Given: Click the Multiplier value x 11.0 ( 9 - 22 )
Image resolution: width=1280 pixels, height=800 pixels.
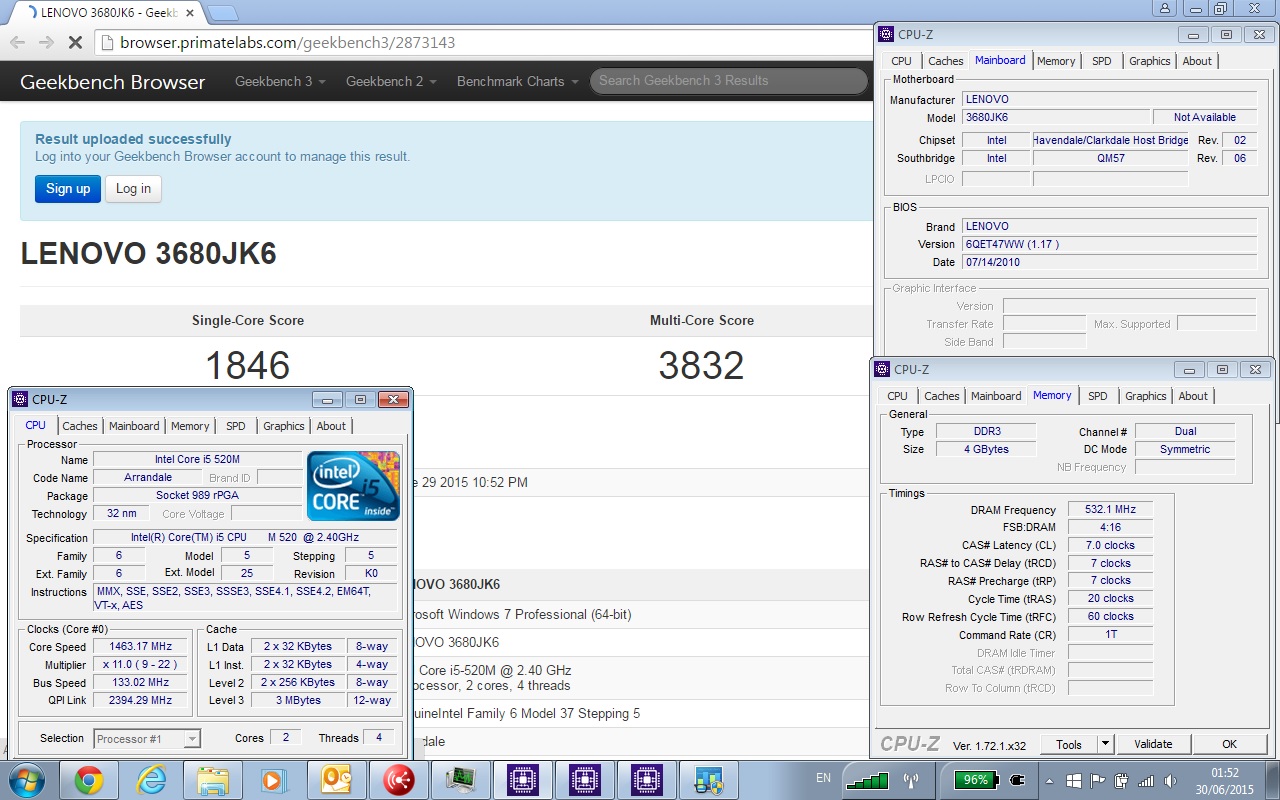Looking at the screenshot, I should (140, 665).
